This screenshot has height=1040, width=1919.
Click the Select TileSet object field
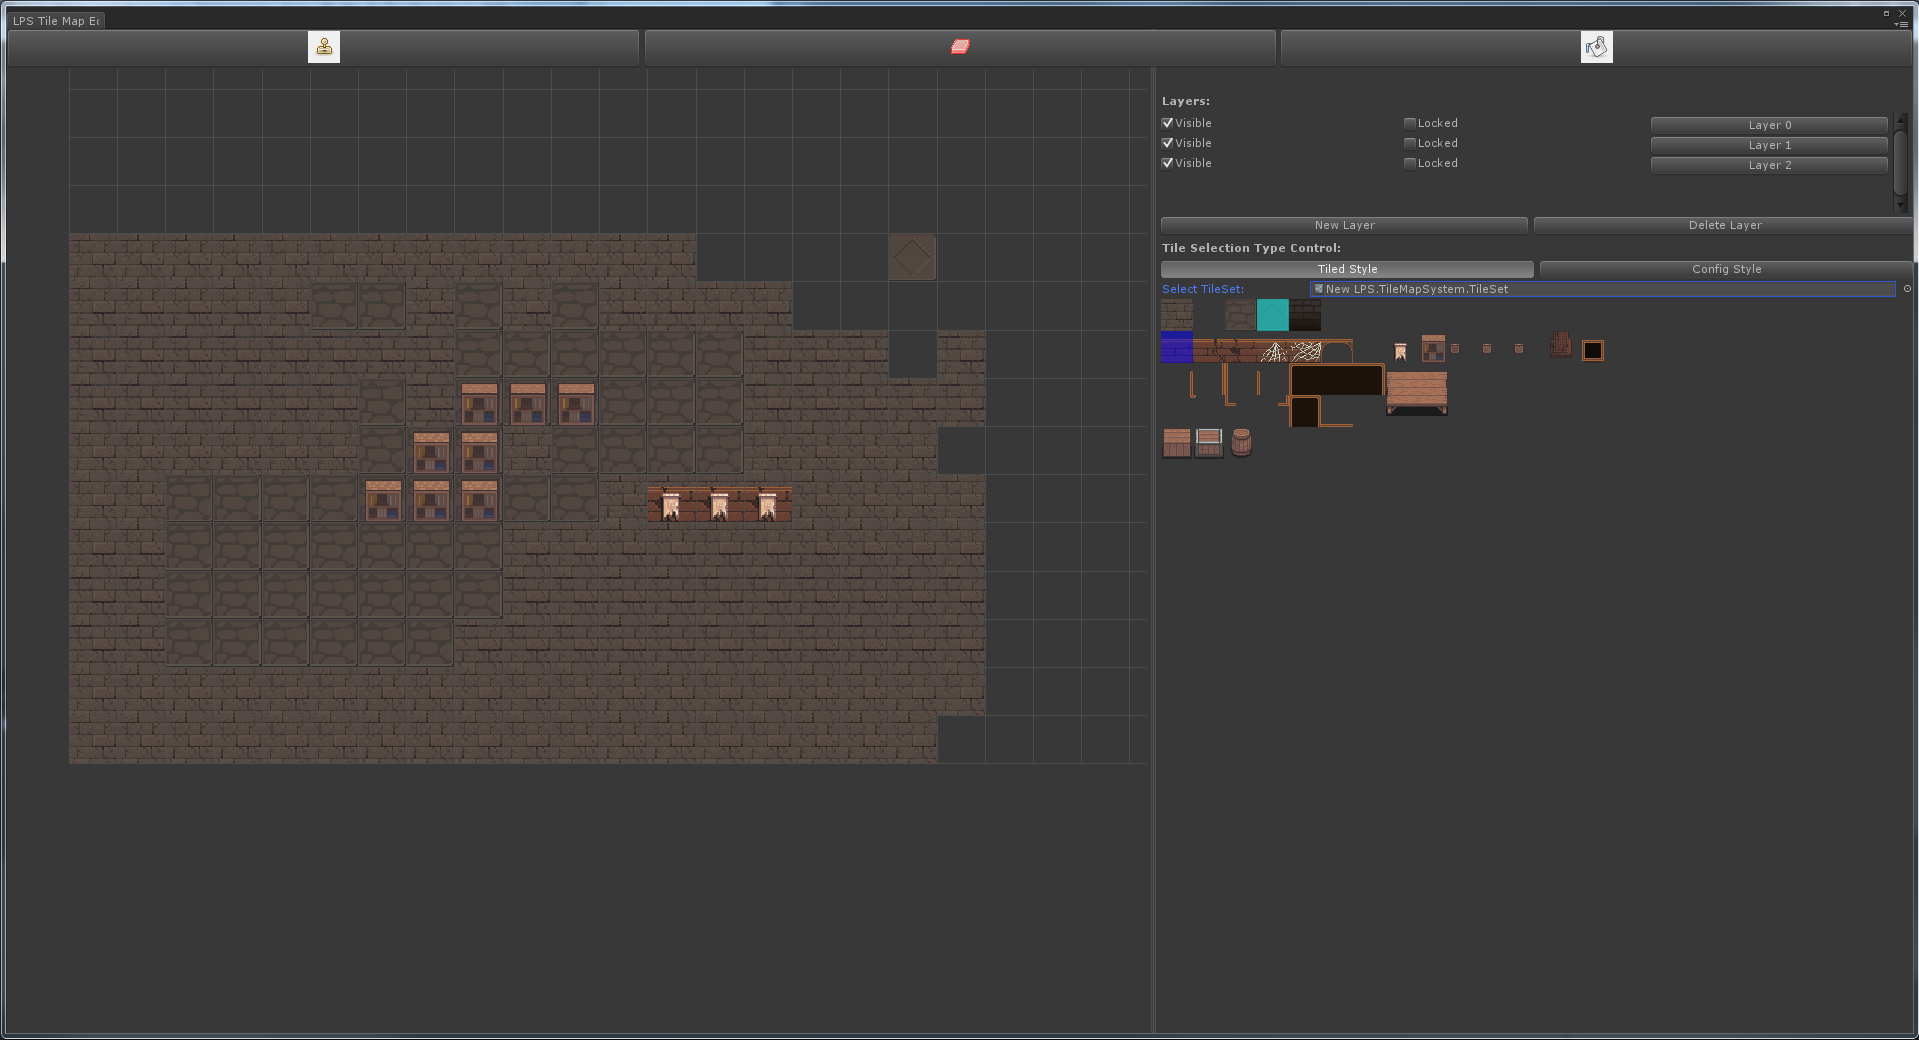click(x=1603, y=289)
